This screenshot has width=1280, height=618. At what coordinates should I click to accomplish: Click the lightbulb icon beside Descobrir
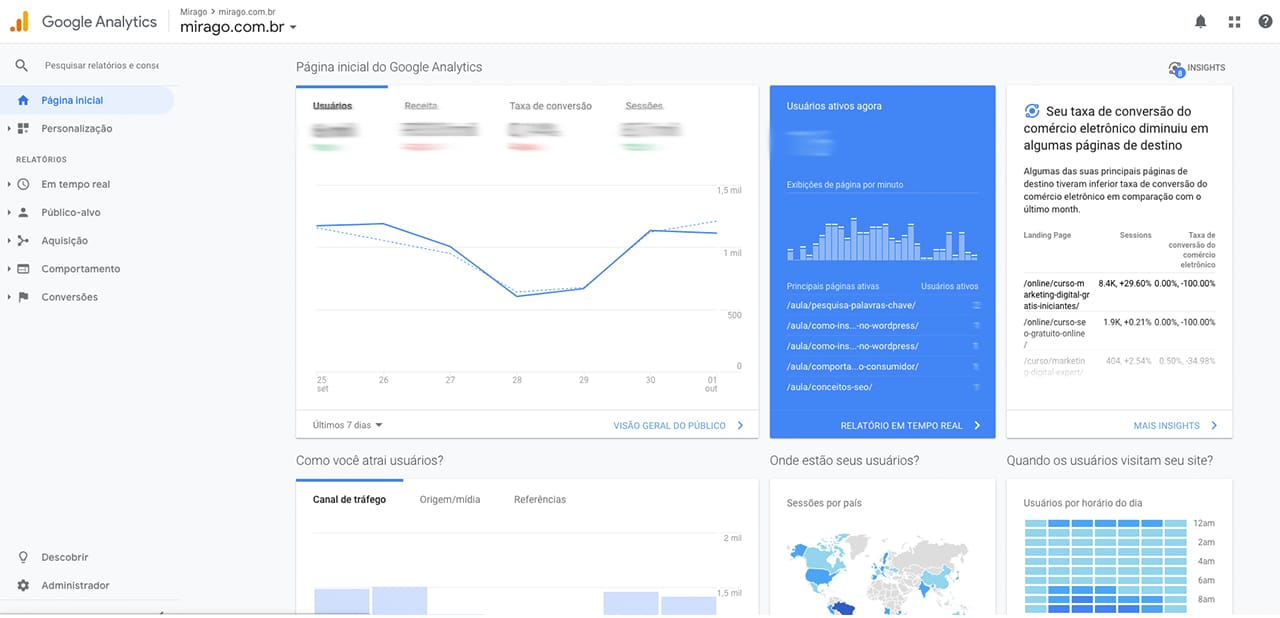click(x=23, y=557)
